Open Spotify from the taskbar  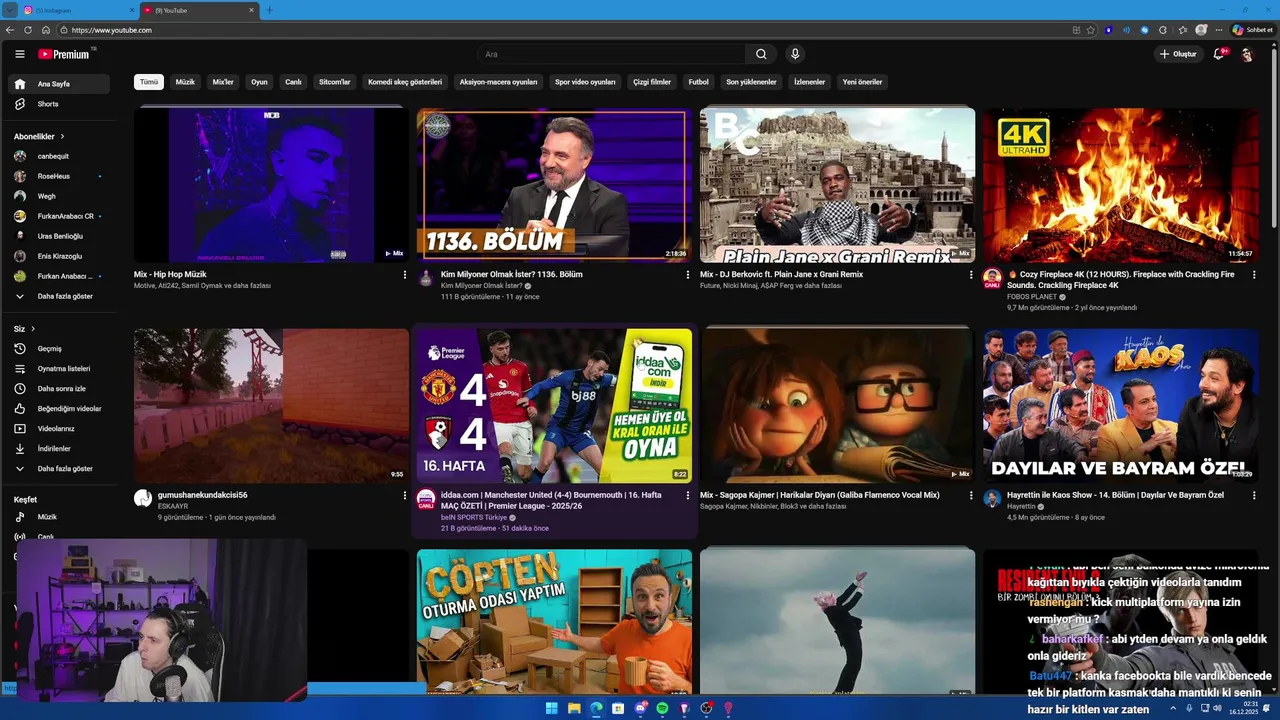[x=662, y=708]
